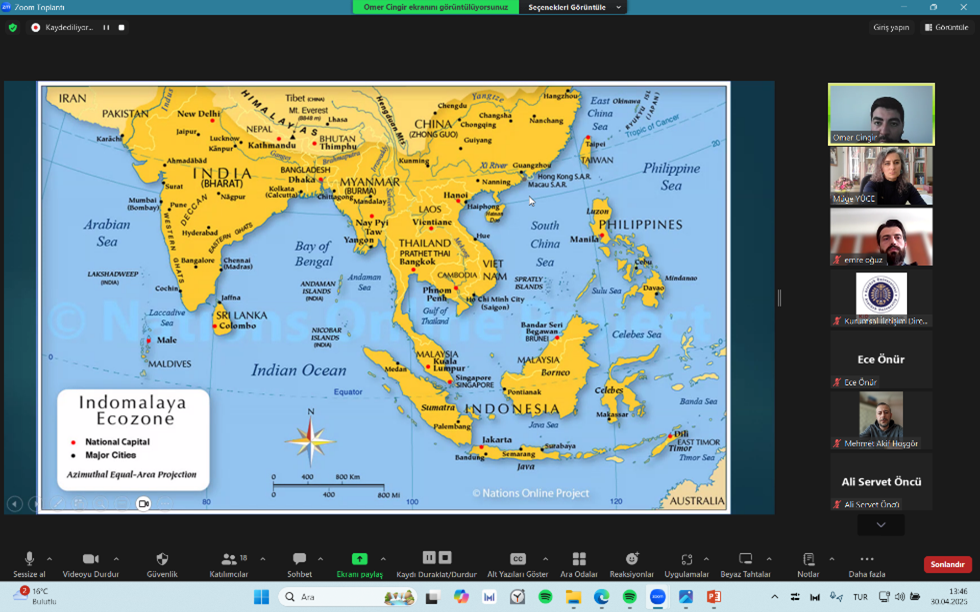
Task: Open the Windows Start menu
Action: coord(261,597)
